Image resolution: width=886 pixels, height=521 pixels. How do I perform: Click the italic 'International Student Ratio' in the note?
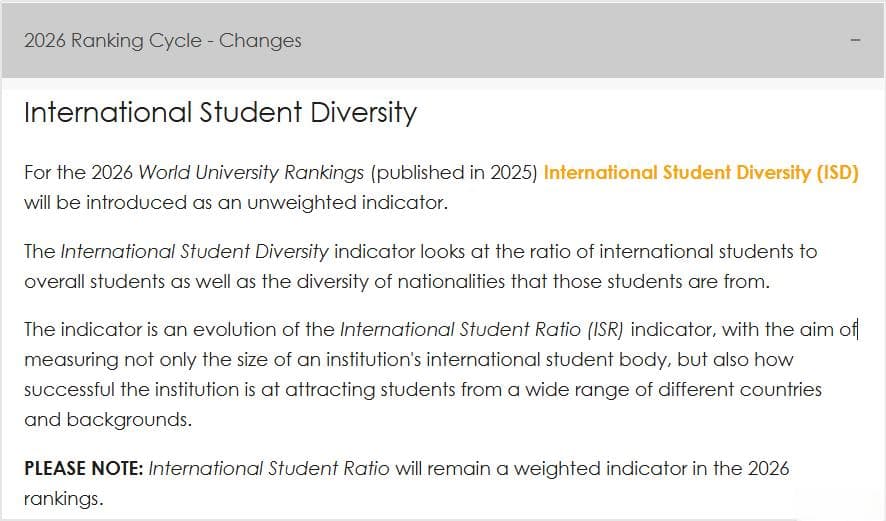click(x=269, y=468)
